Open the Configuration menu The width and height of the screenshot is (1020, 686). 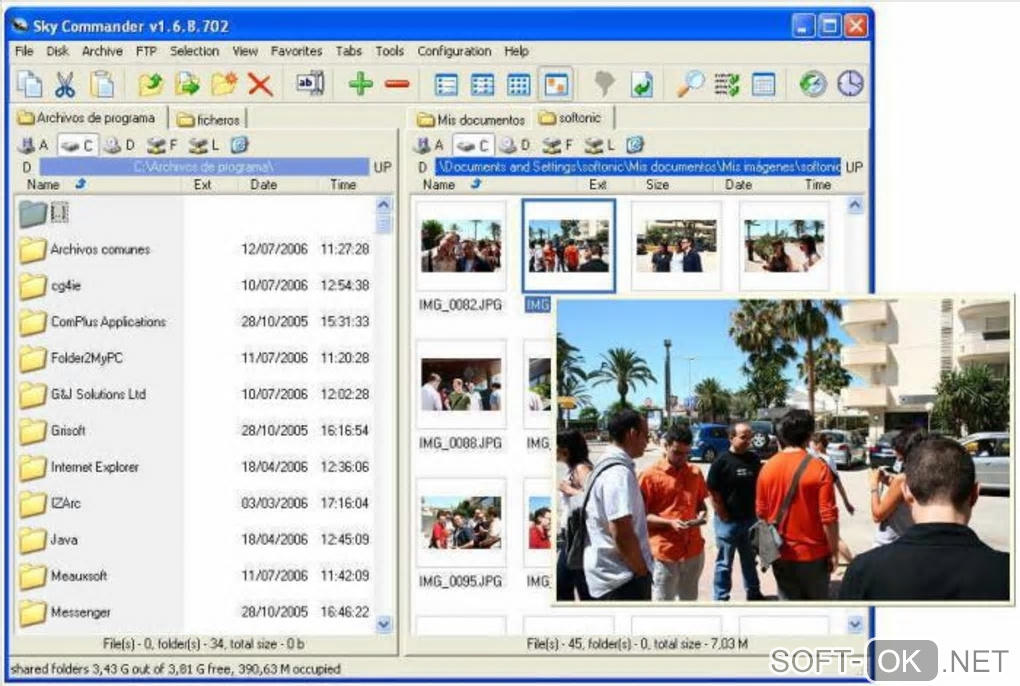pos(454,51)
